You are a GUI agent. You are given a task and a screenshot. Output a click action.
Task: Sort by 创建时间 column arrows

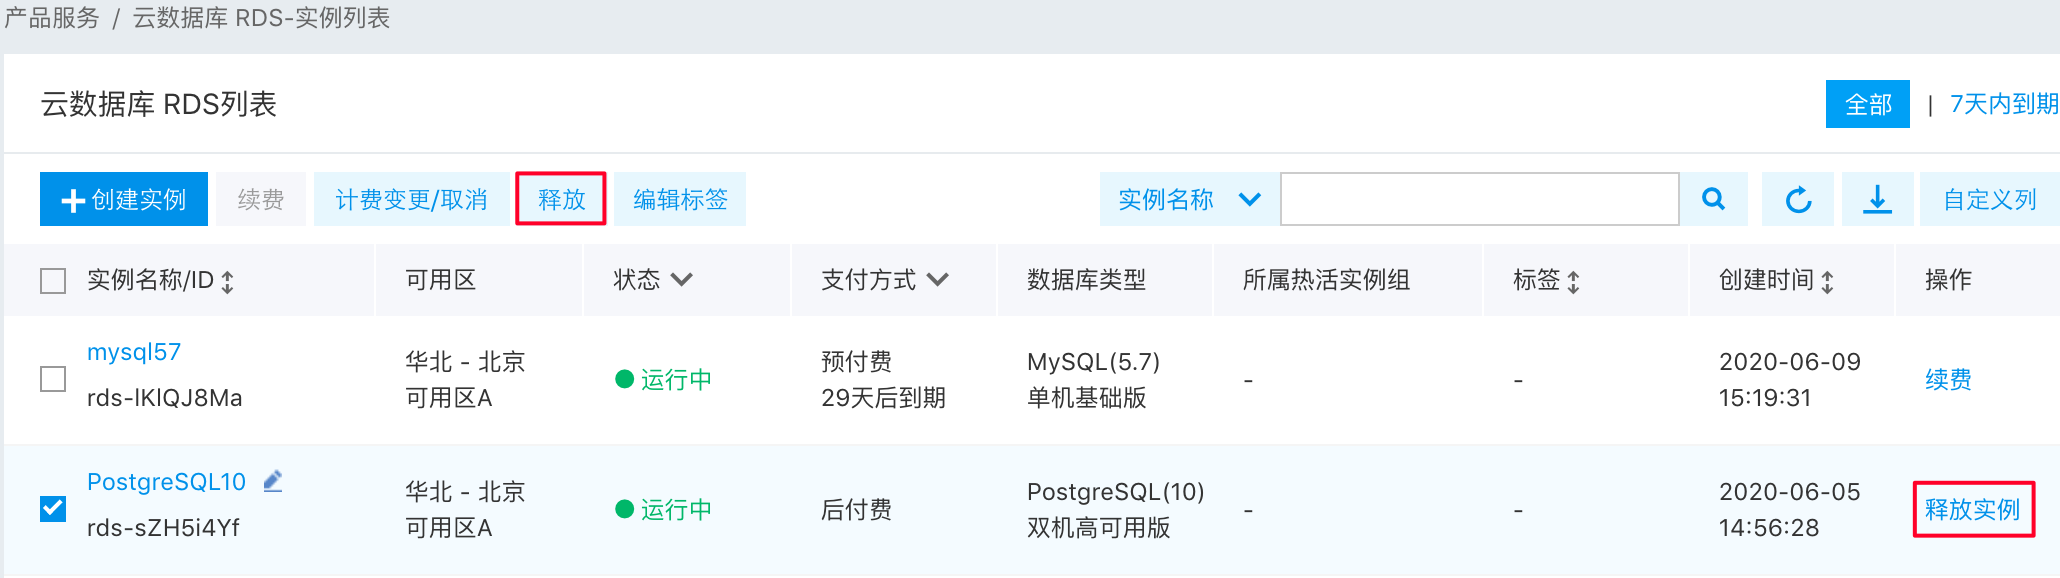1827,282
